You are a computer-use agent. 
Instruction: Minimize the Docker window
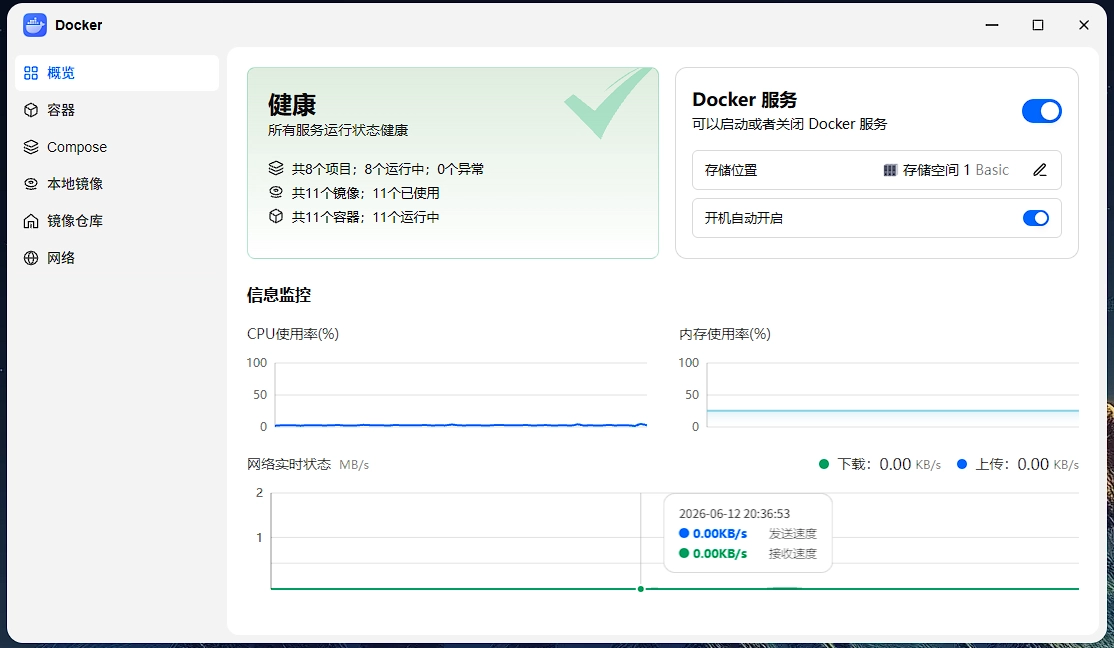tap(992, 25)
